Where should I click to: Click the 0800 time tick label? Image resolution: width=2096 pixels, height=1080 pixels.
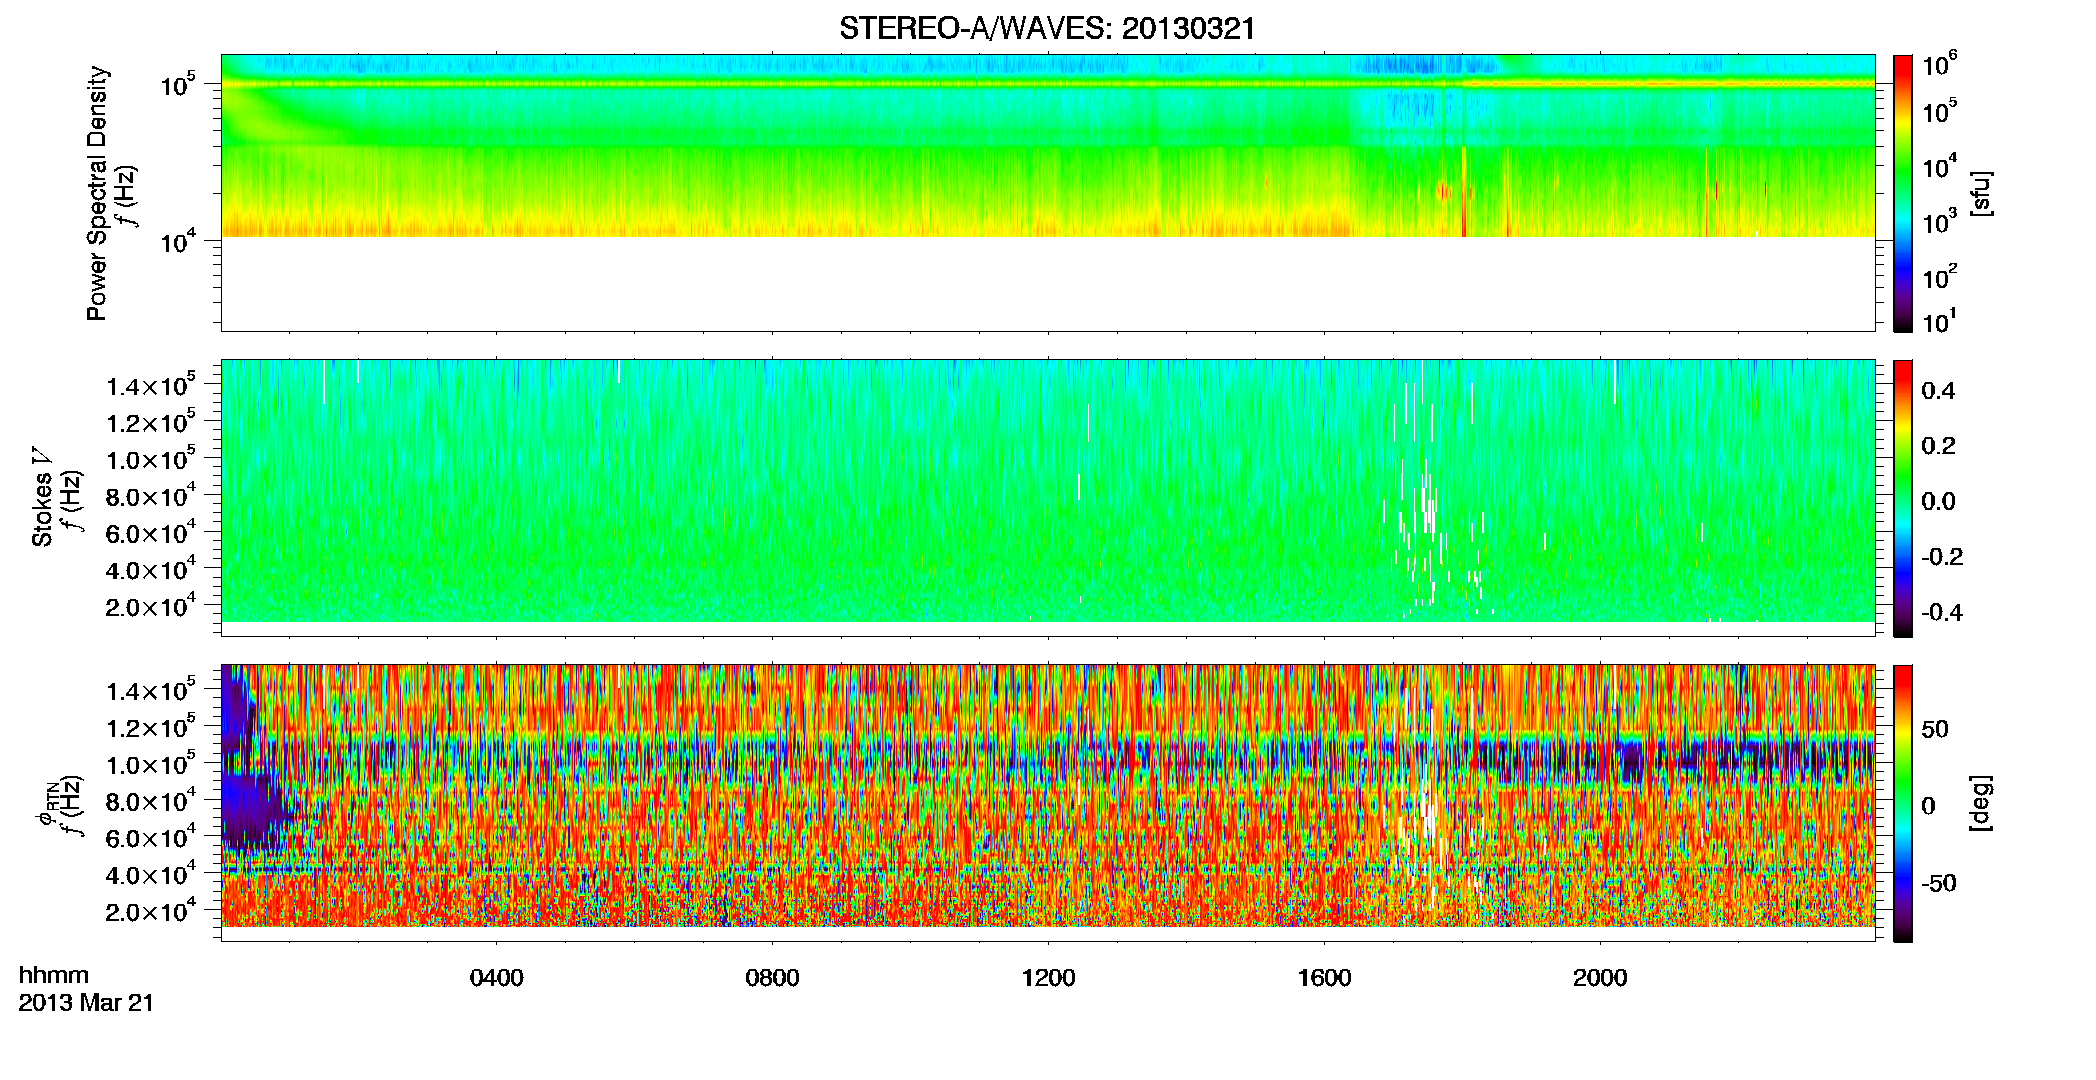[773, 978]
